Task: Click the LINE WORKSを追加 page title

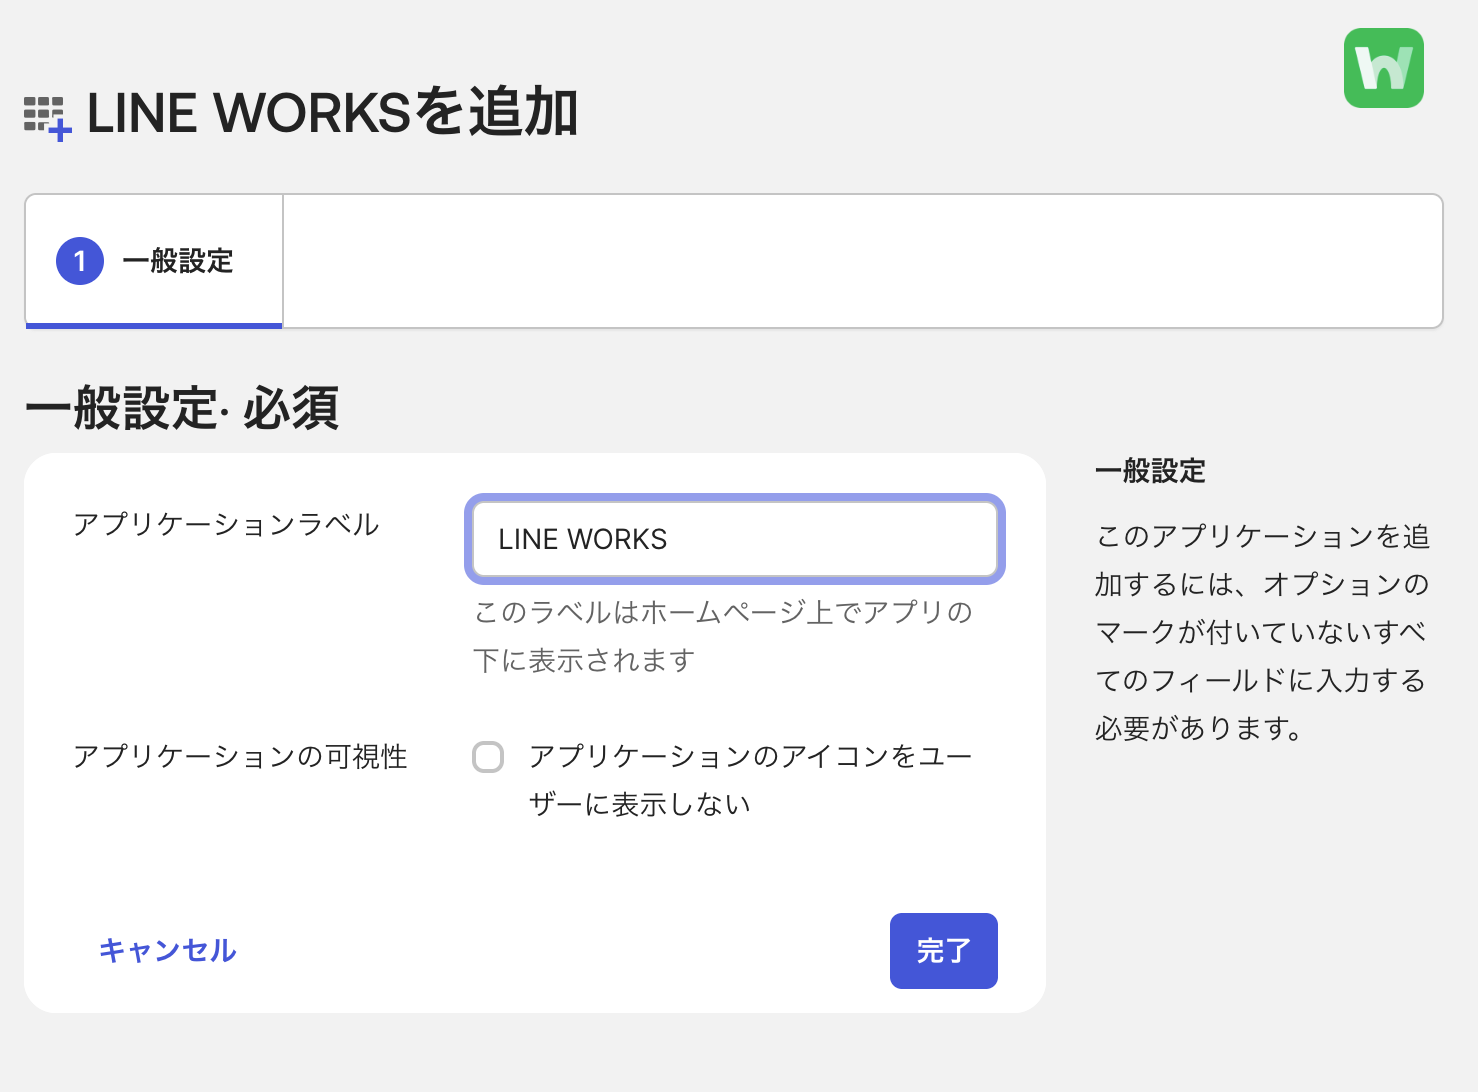Action: [333, 112]
